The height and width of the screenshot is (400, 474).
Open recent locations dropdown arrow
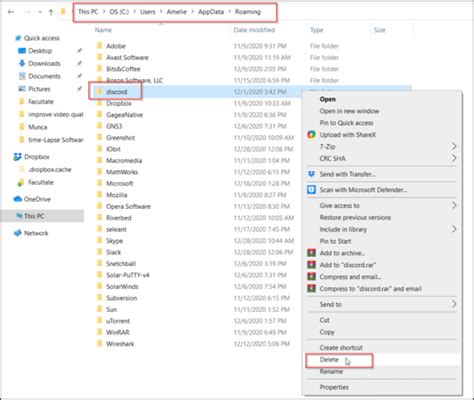click(40, 12)
